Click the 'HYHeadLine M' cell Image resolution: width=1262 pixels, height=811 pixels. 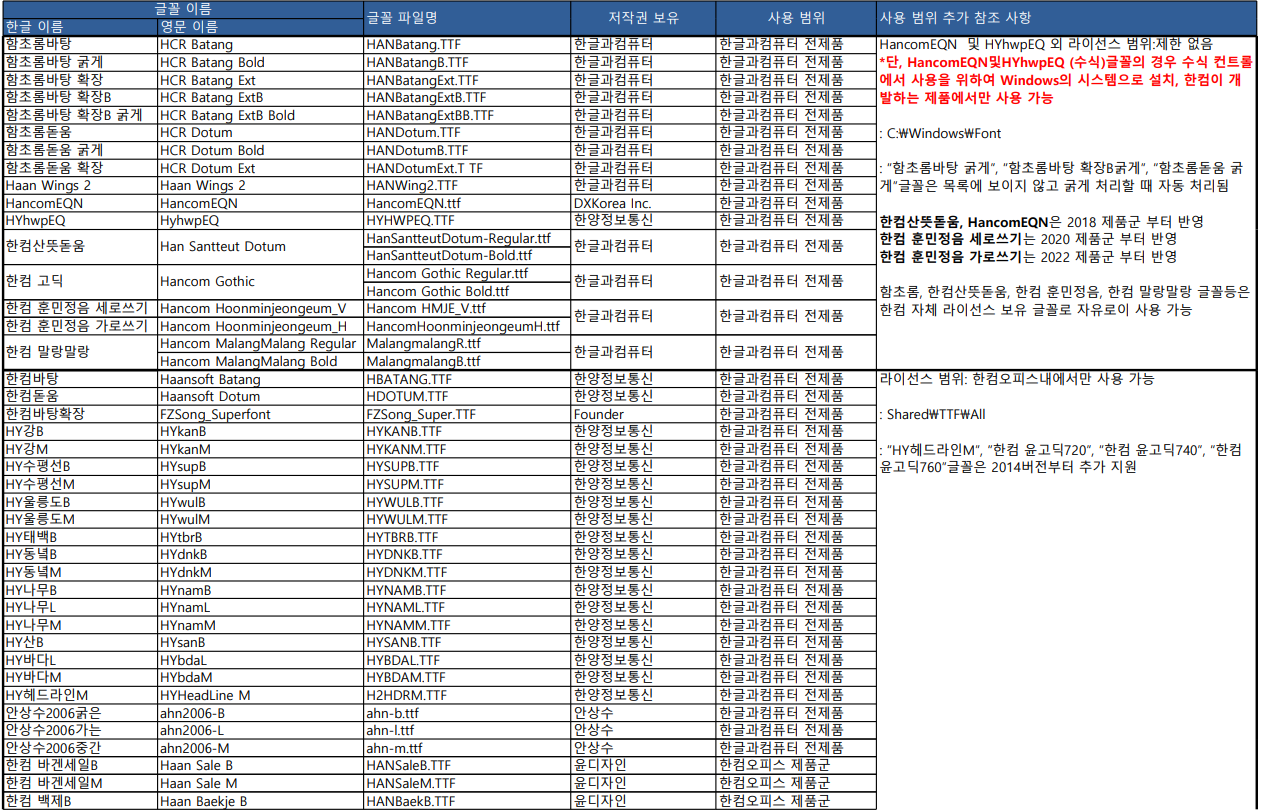coord(260,695)
